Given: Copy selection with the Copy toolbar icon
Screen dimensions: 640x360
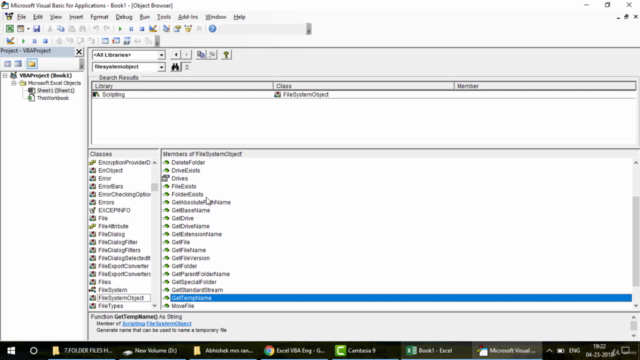Looking at the screenshot, I should click(61, 29).
